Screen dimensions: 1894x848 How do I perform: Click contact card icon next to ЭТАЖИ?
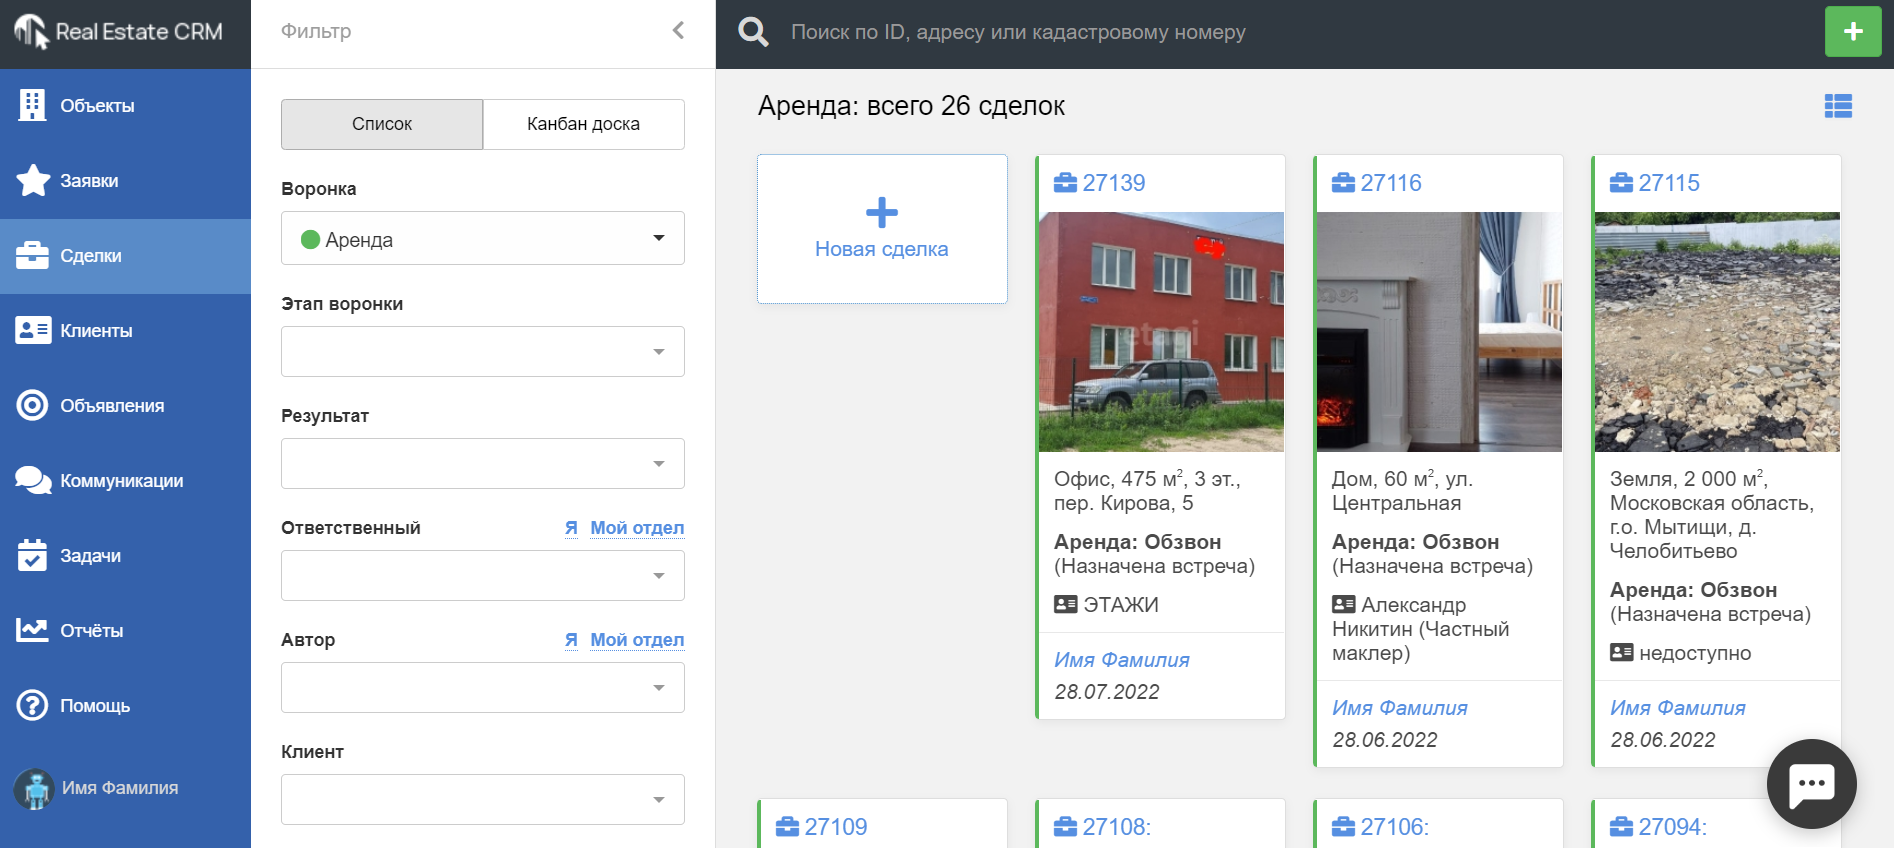pos(1066,605)
